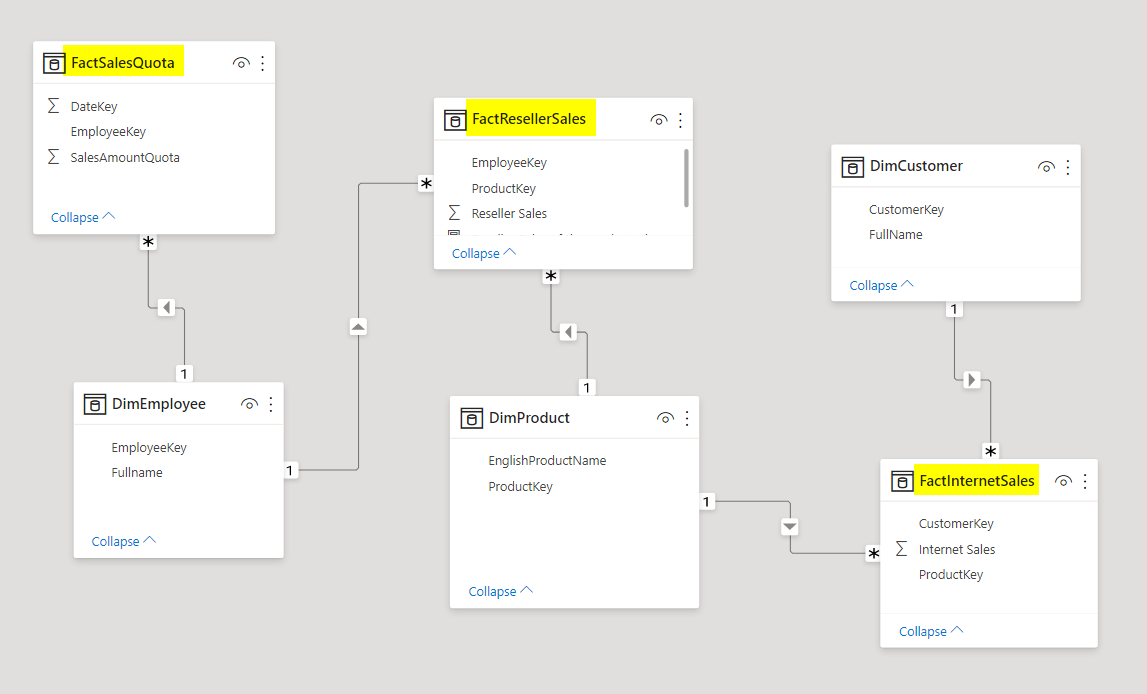The height and width of the screenshot is (694, 1147).
Task: Click the Collapse link in DimCustomer
Action: (x=882, y=285)
